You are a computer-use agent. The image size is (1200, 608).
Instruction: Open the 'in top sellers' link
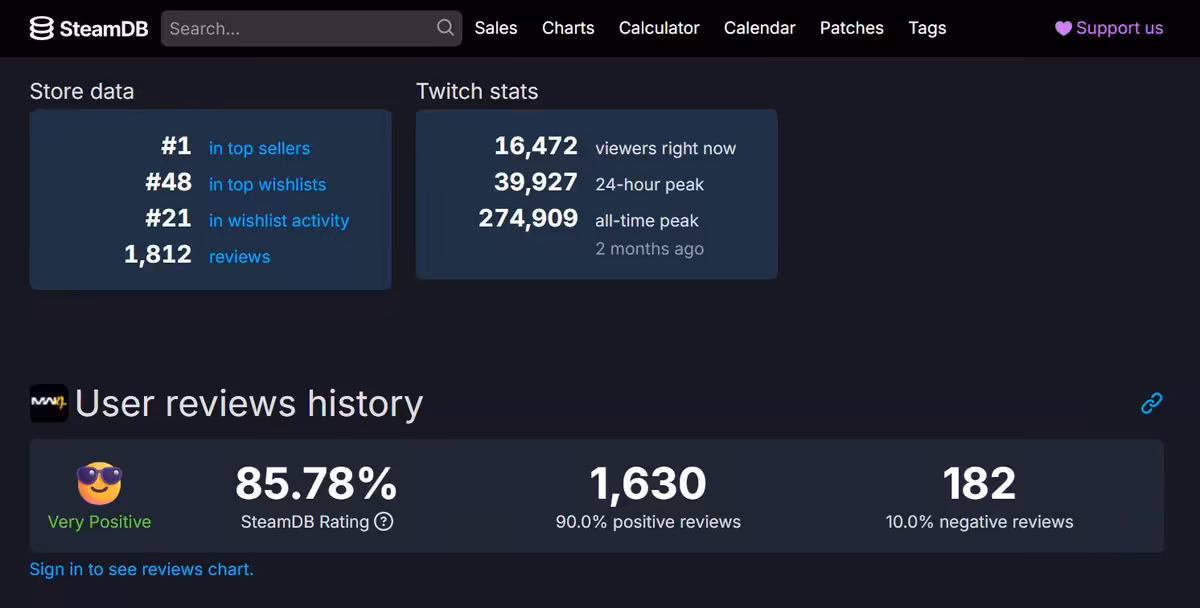pos(259,148)
